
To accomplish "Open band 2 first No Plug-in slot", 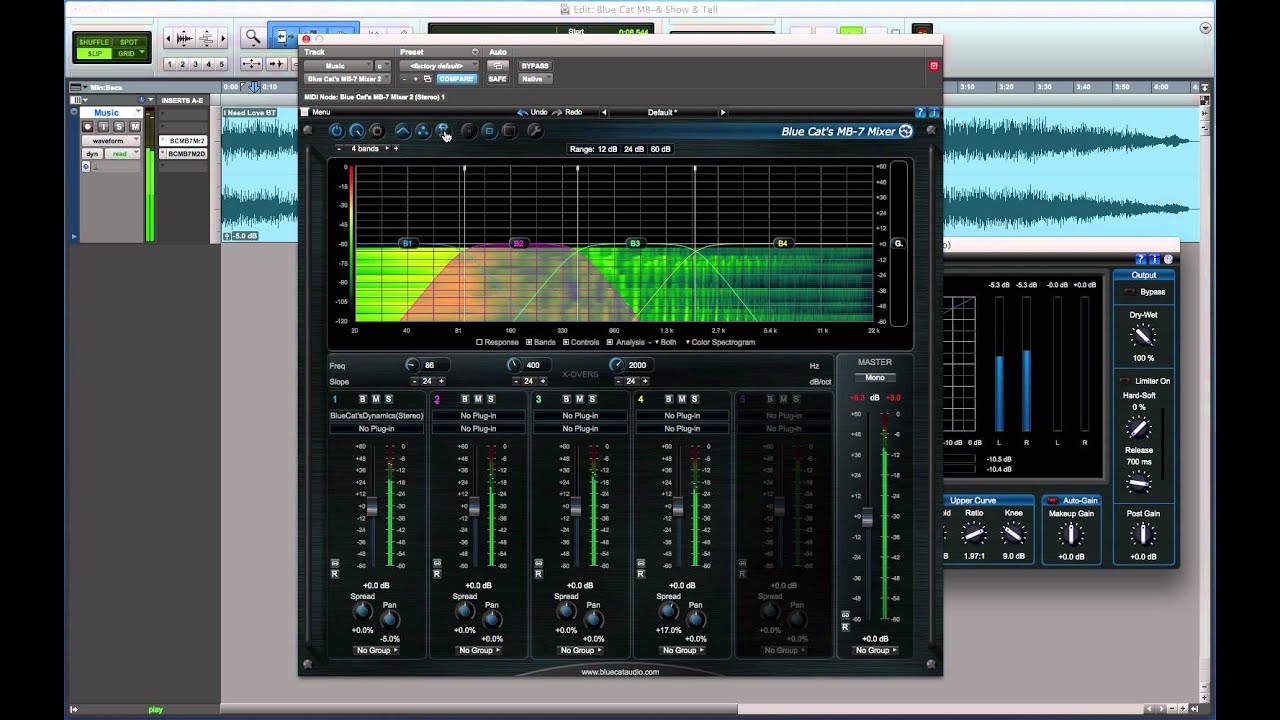I will (478, 416).
